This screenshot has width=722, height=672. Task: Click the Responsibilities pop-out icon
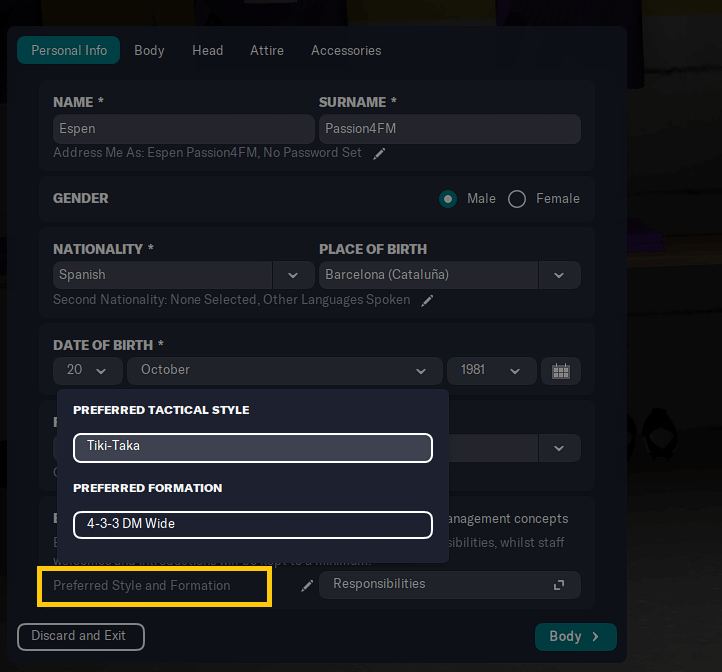[559, 585]
